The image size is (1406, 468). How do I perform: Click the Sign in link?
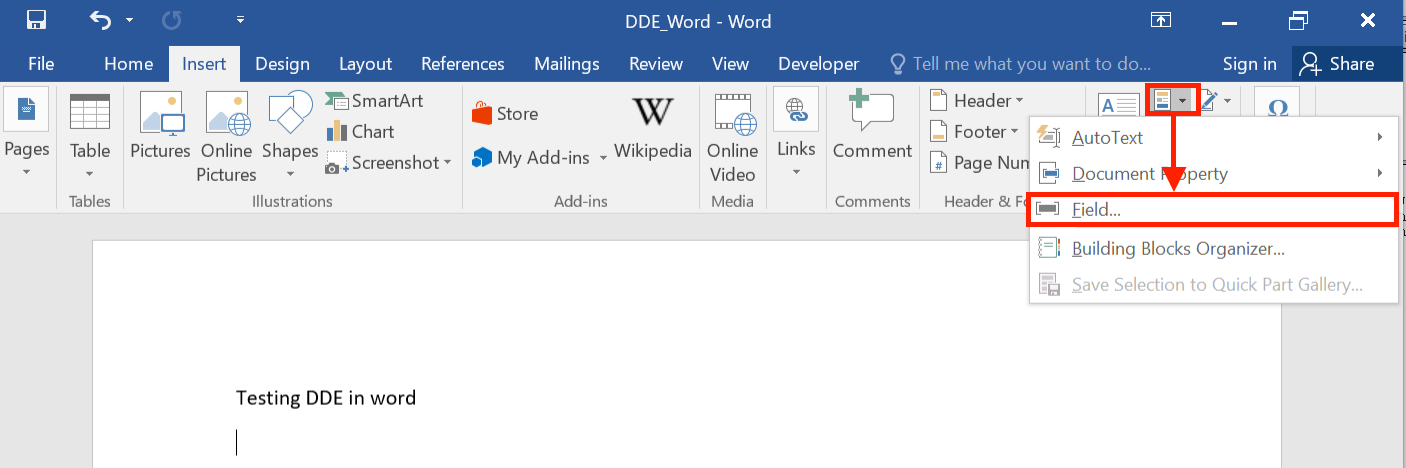pyautogui.click(x=1249, y=64)
